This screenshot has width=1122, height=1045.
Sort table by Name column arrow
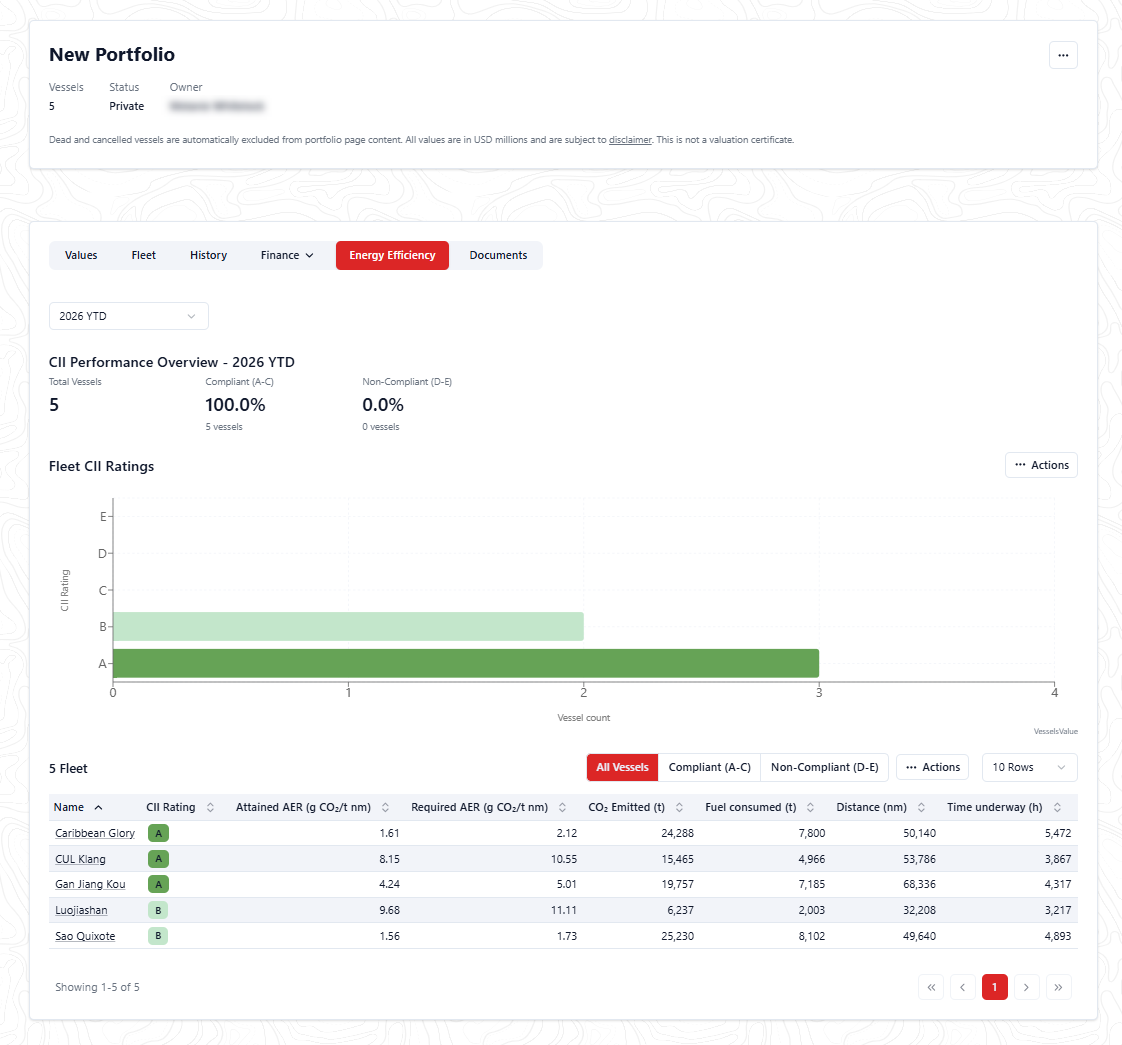pyautogui.click(x=98, y=807)
